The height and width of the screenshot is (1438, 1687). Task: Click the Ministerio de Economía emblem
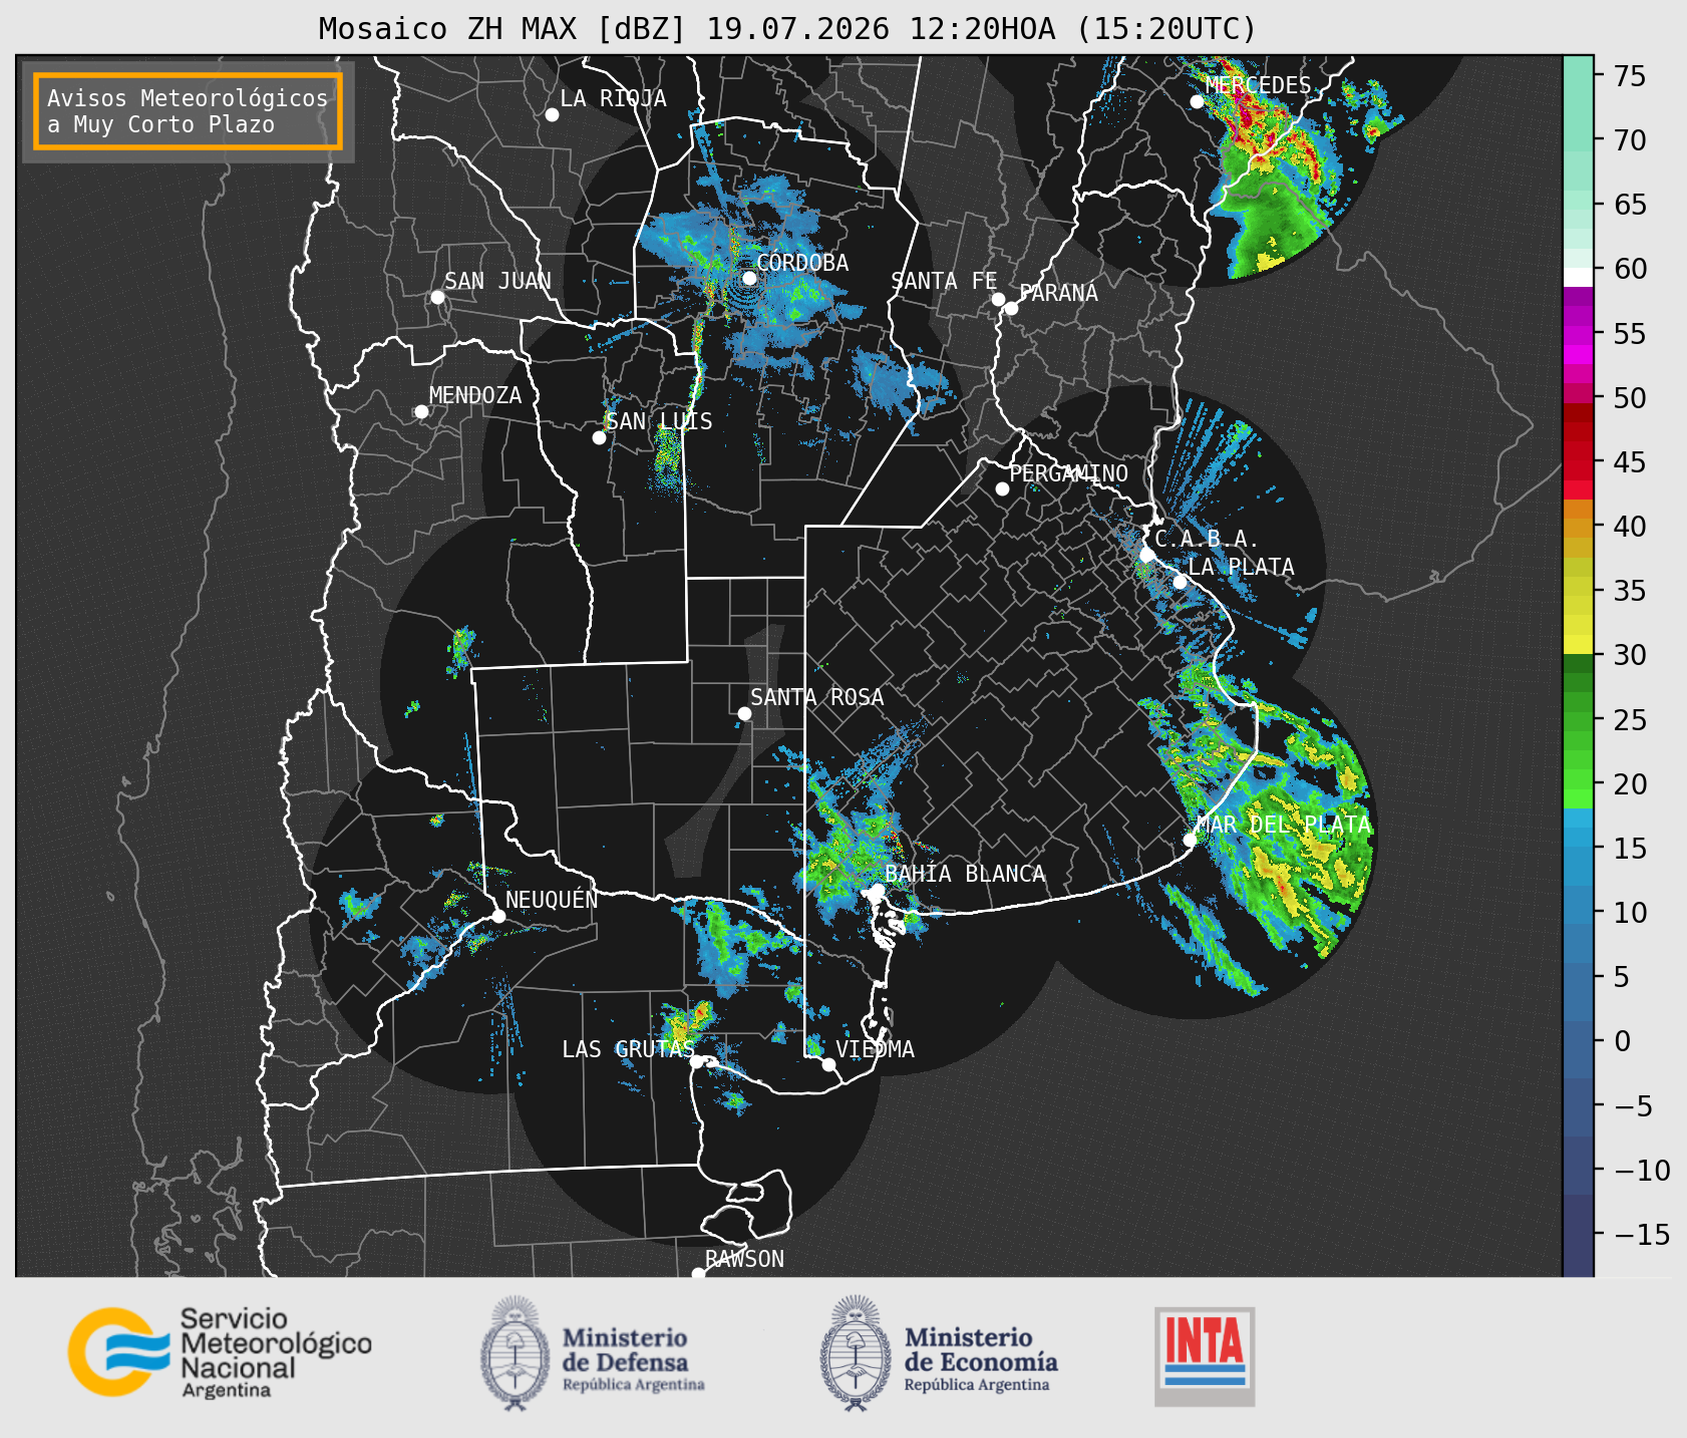(x=854, y=1353)
